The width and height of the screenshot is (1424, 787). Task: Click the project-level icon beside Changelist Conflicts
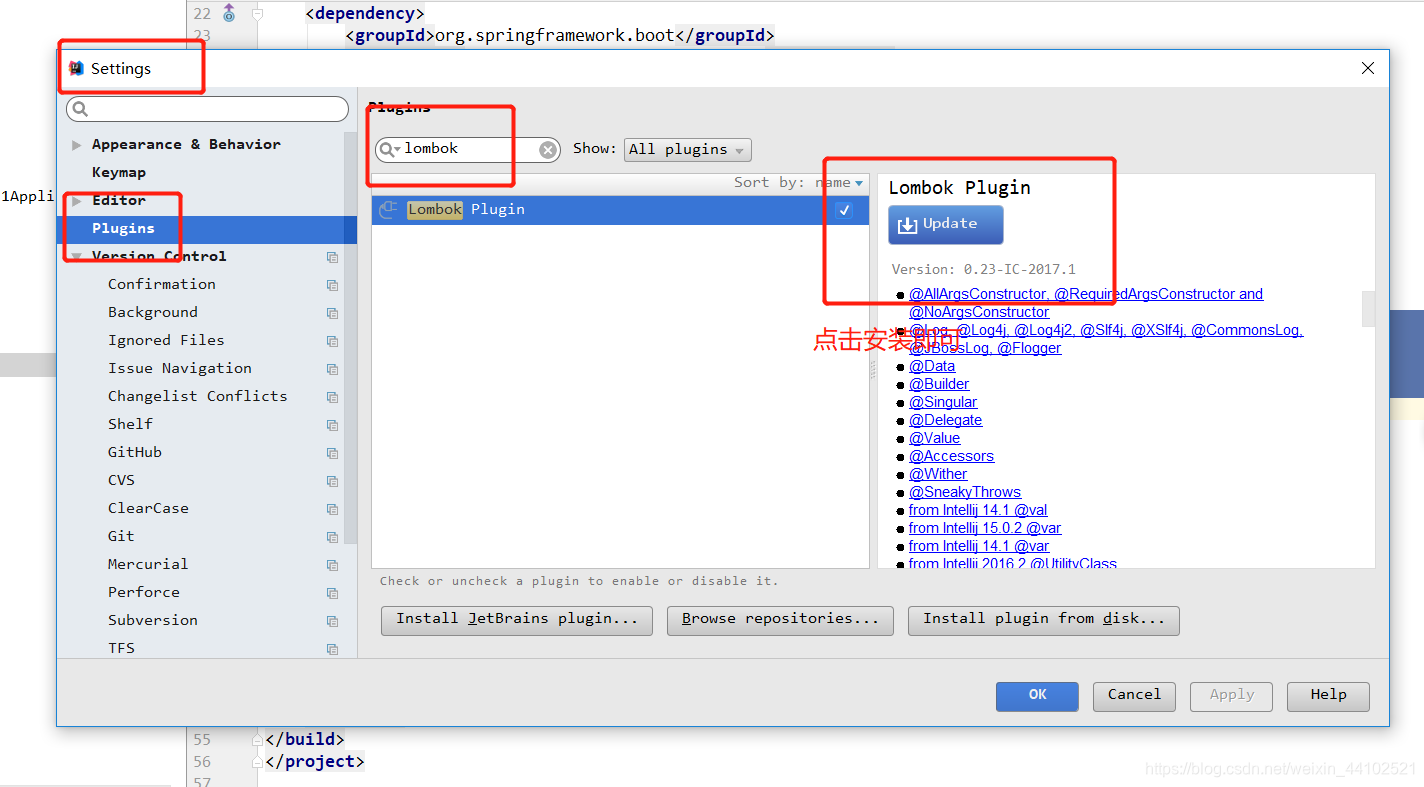point(332,397)
